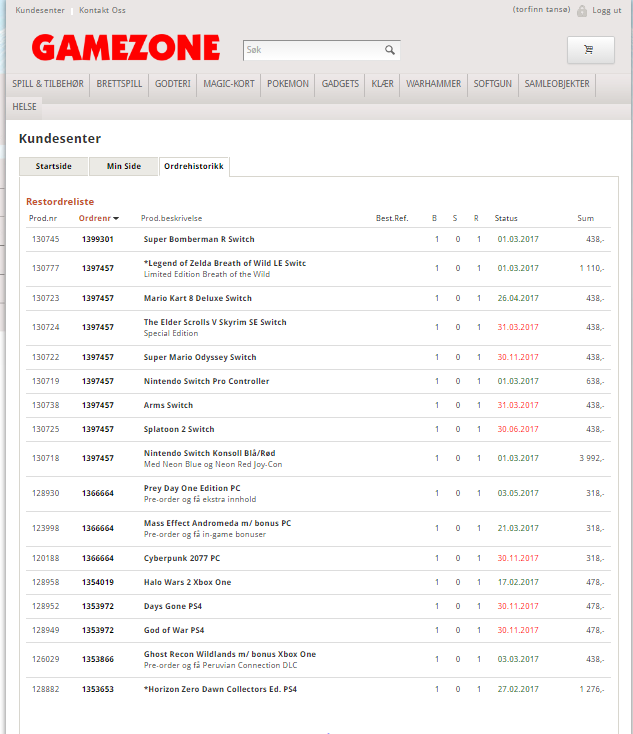Open the GADGETS category
Image resolution: width=633 pixels, height=734 pixels.
340,84
